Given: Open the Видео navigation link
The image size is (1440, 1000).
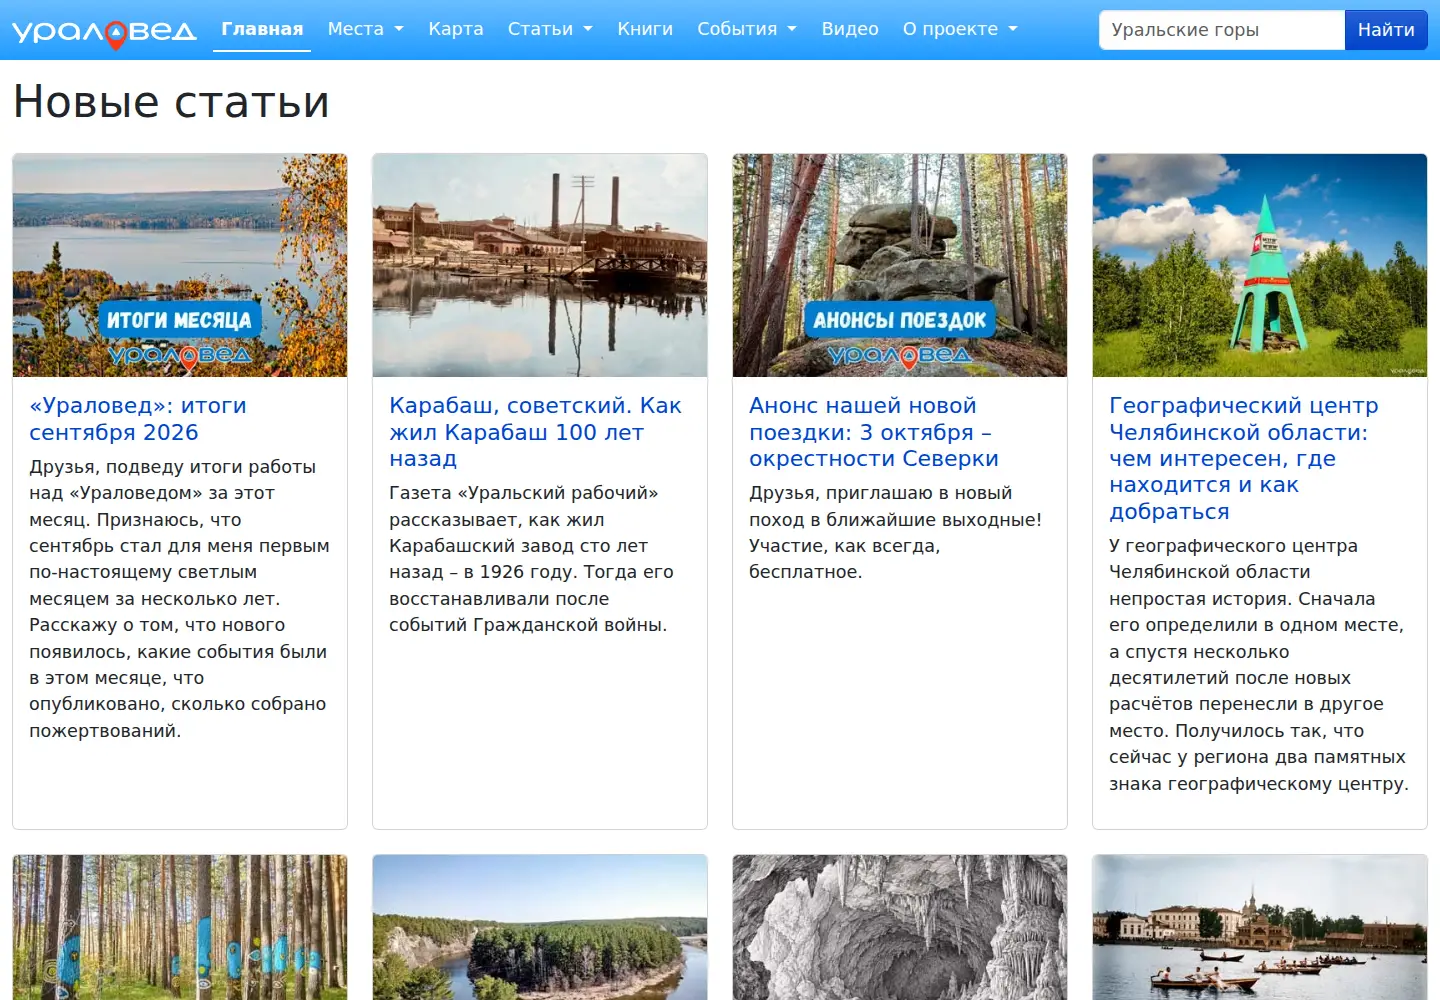Looking at the screenshot, I should tap(850, 29).
